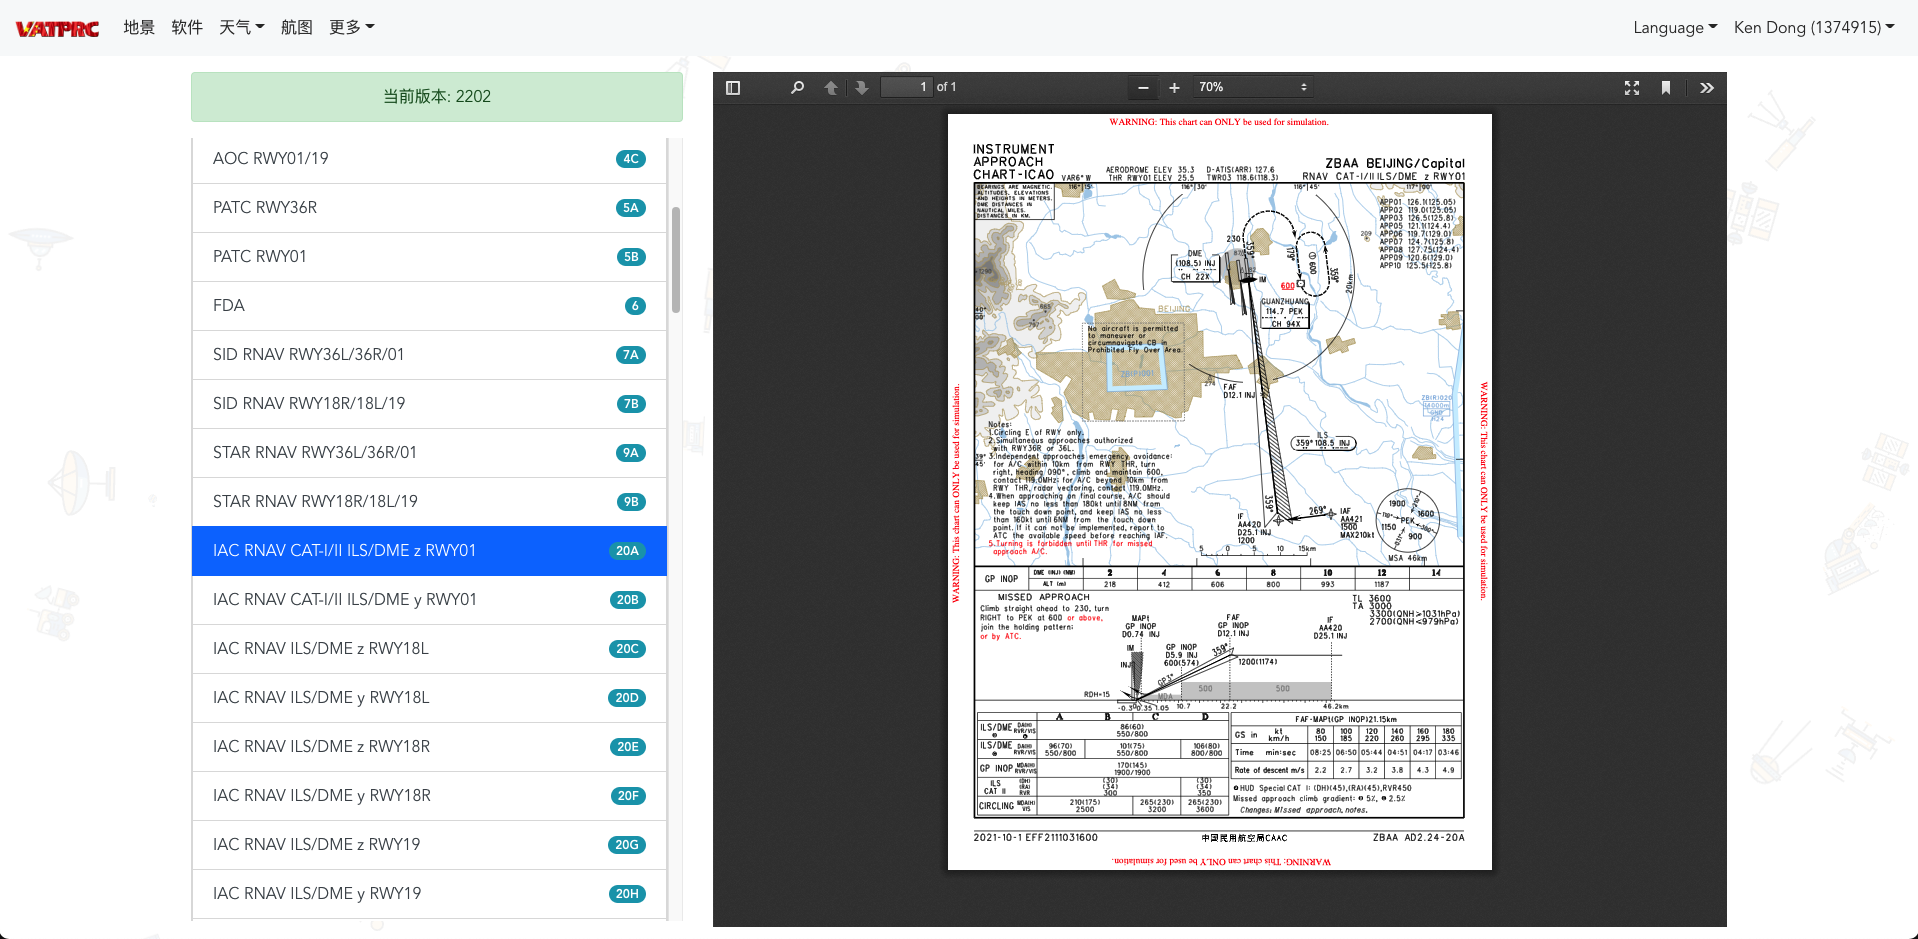Viewport: 1918px width, 939px height.
Task: Select the FDA chart entry
Action: (429, 306)
